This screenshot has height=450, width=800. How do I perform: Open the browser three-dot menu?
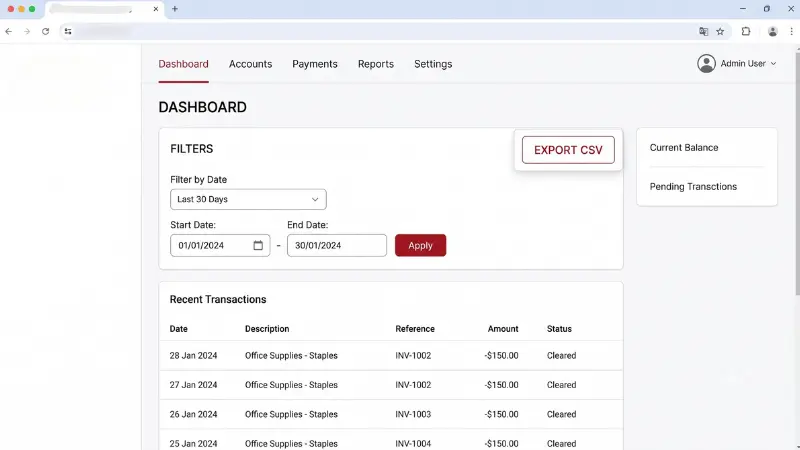coord(791,32)
